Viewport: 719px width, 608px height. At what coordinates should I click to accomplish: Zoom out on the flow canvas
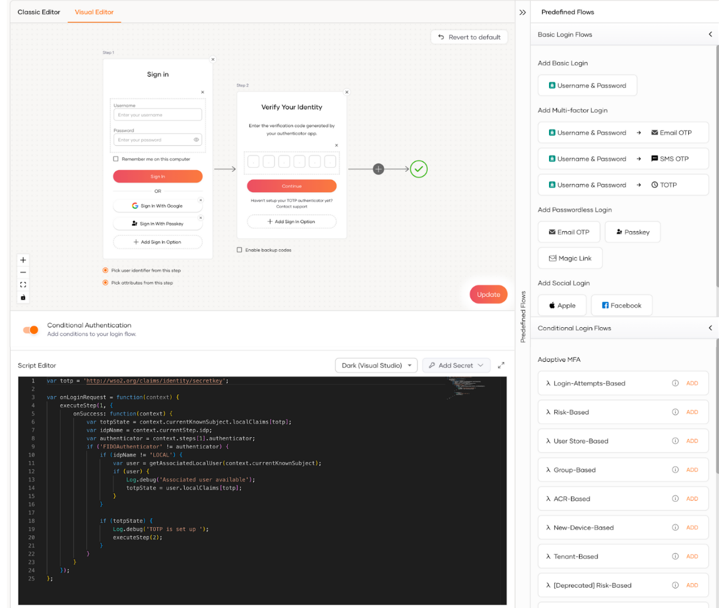coord(23,272)
